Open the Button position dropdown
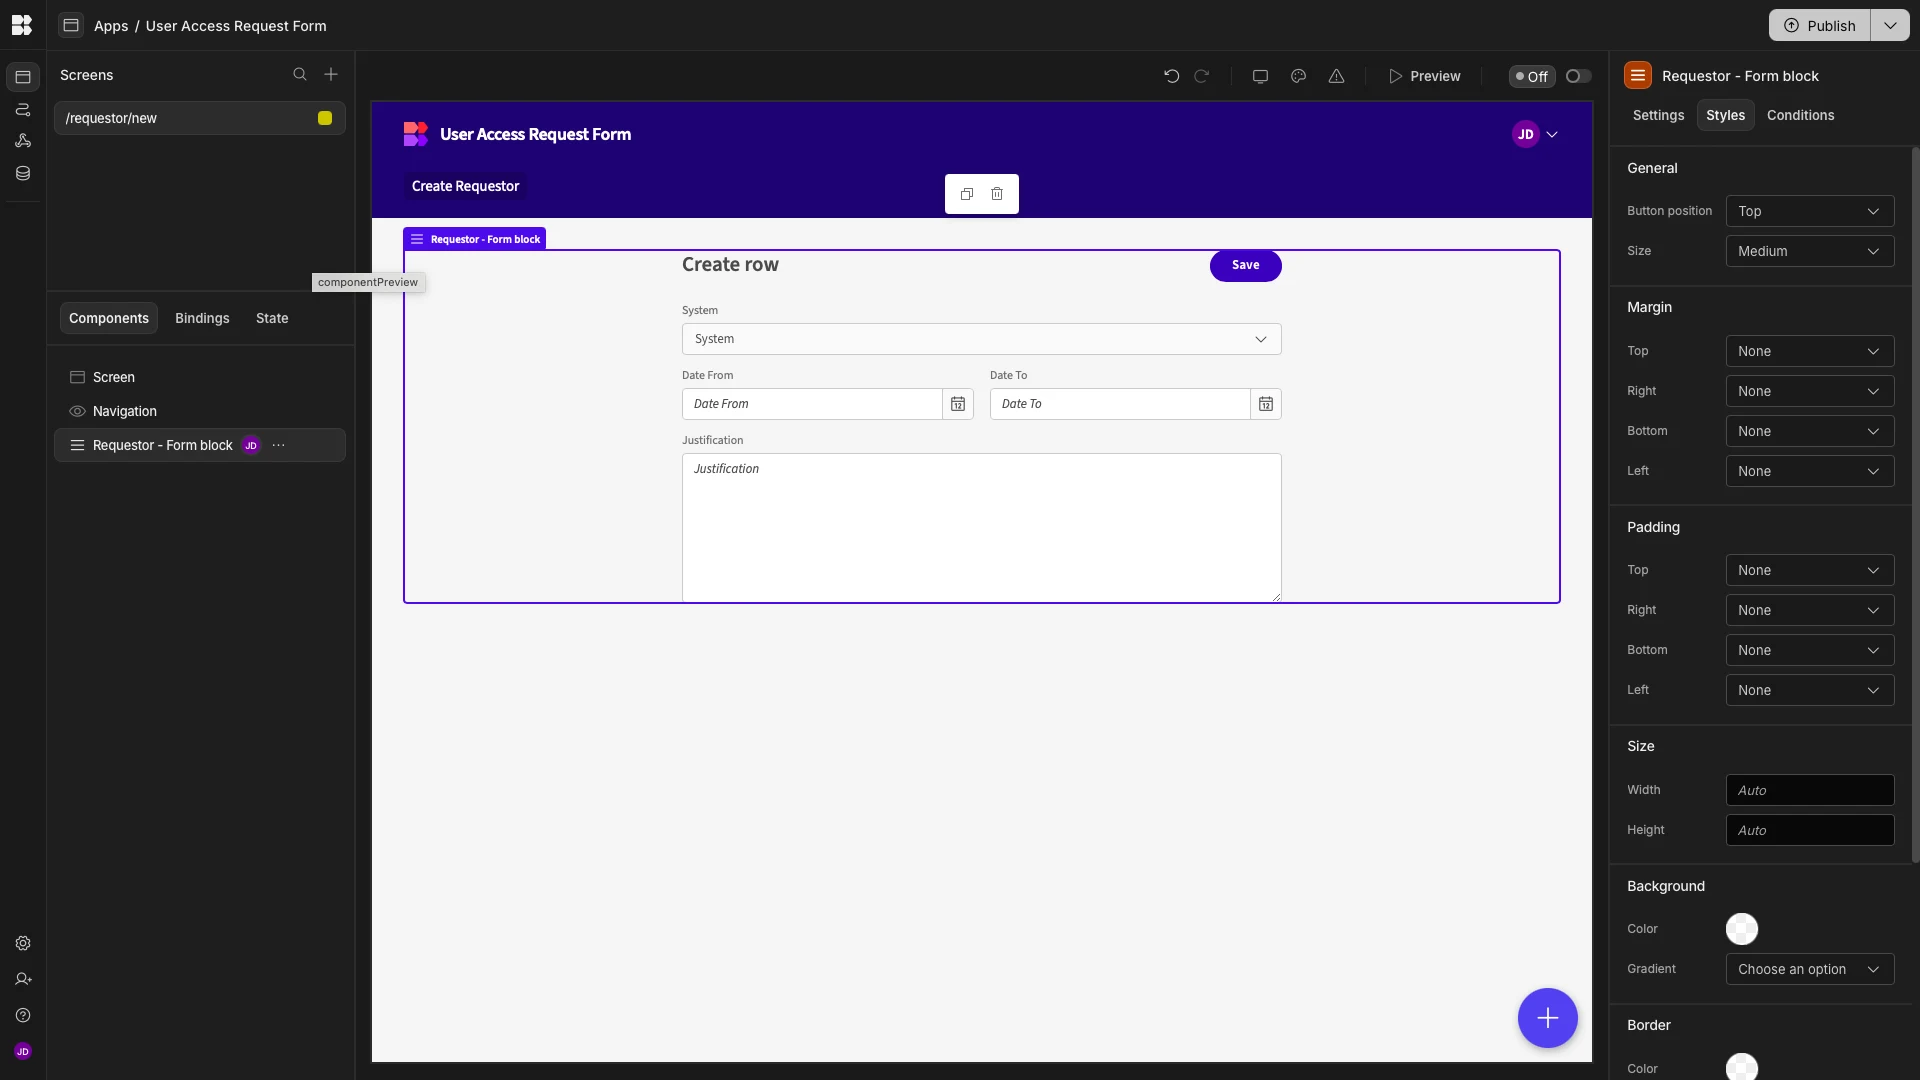This screenshot has height=1080, width=1920. [1809, 211]
